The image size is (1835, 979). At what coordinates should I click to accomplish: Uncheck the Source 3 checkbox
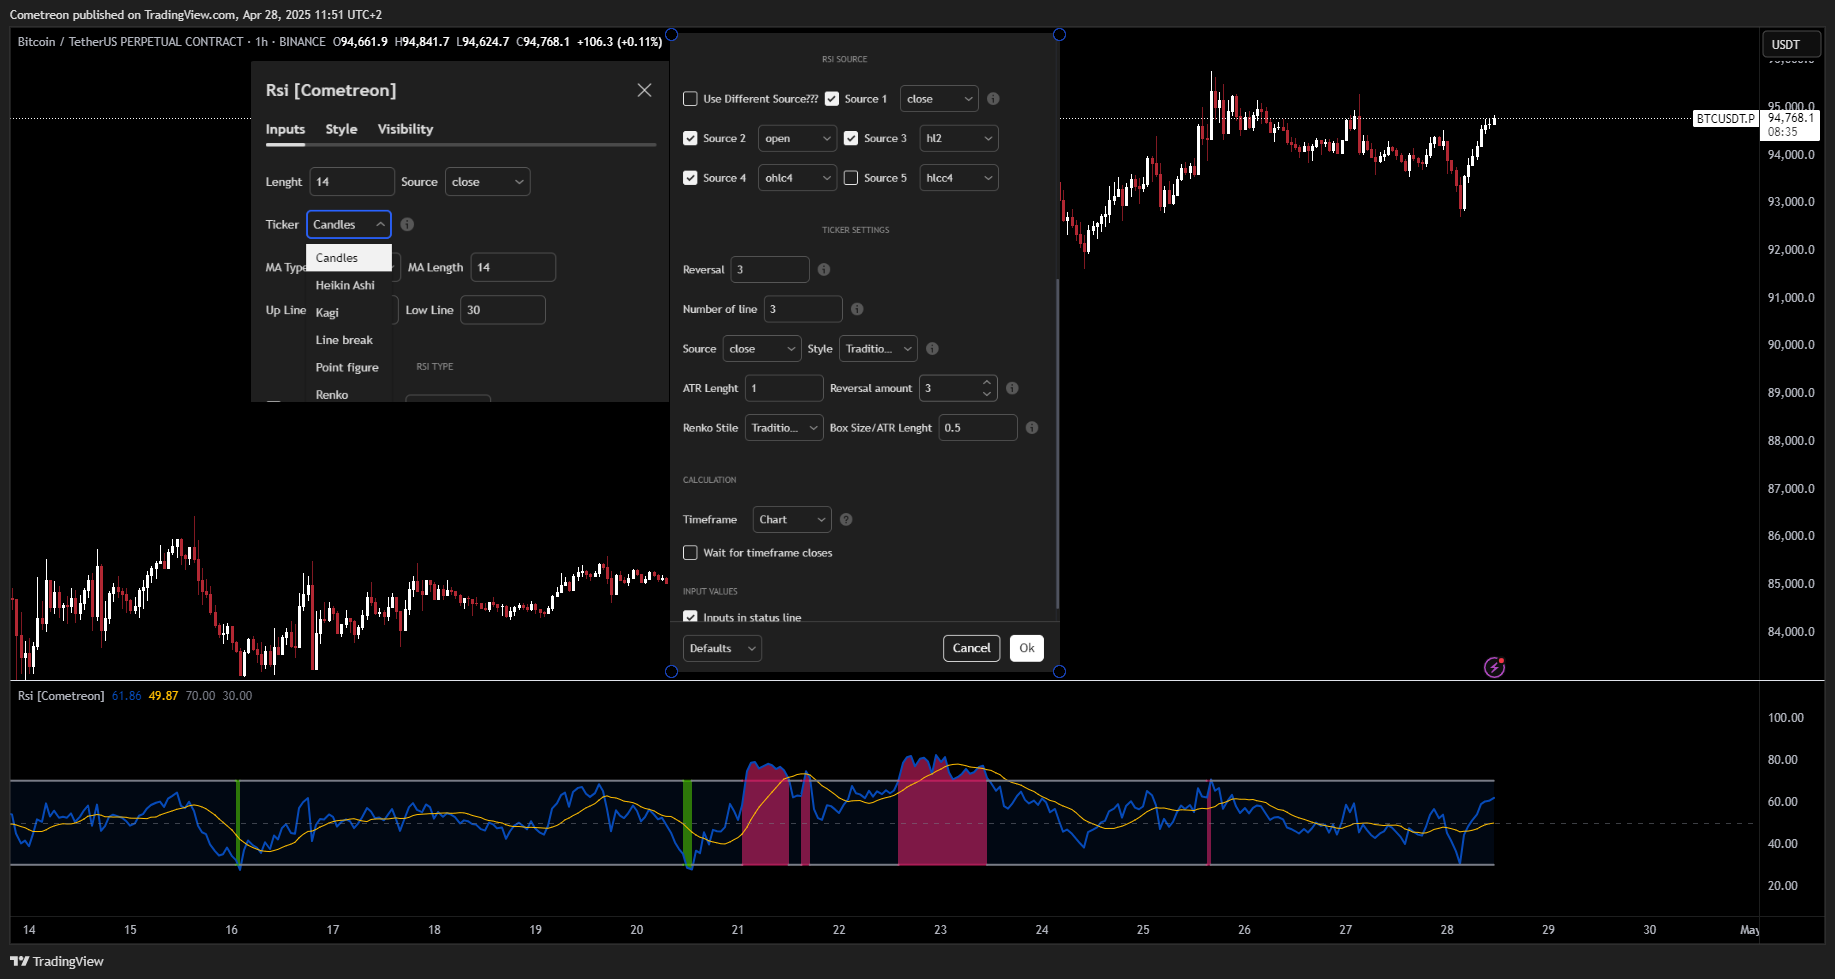851,138
